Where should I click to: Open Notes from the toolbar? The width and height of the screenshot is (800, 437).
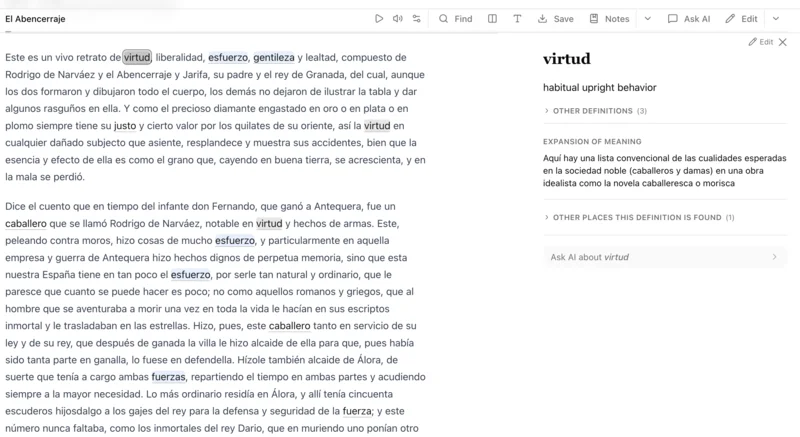click(609, 19)
